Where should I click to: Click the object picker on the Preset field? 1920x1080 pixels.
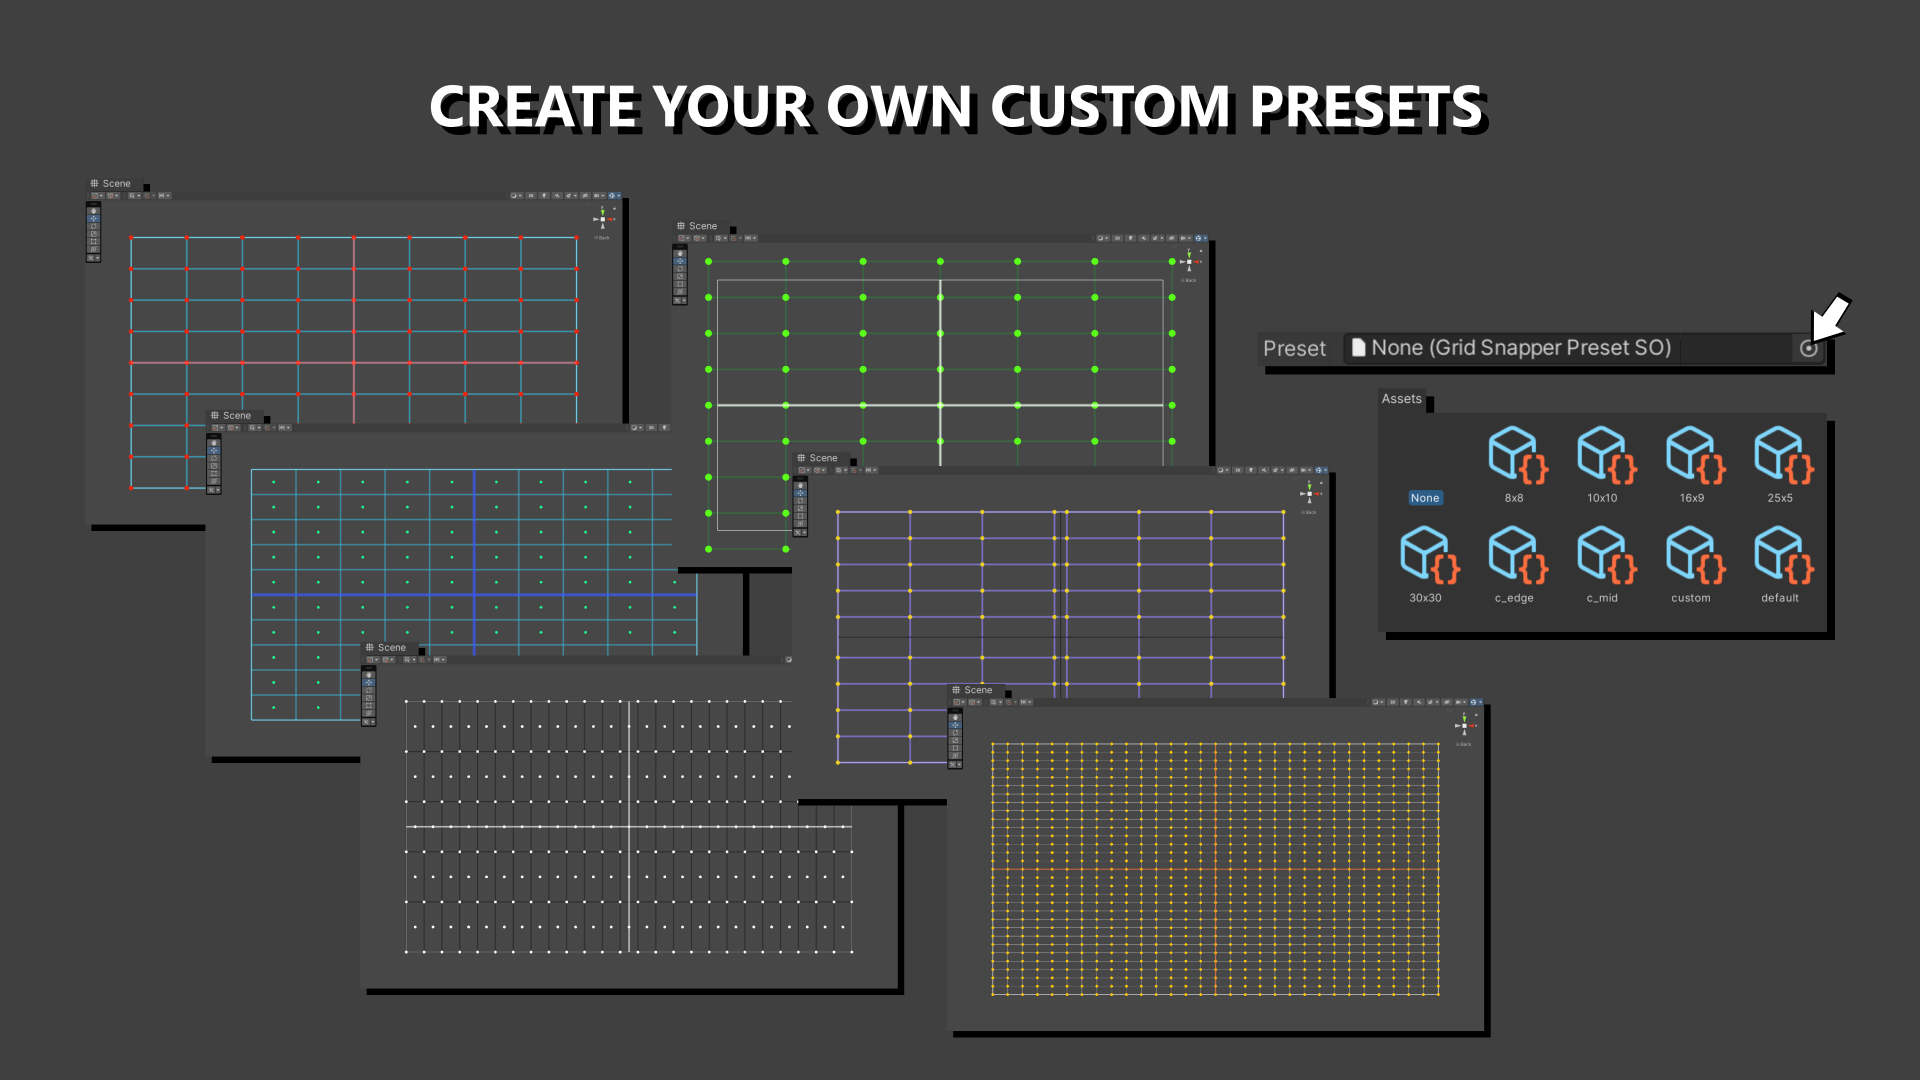[1807, 348]
